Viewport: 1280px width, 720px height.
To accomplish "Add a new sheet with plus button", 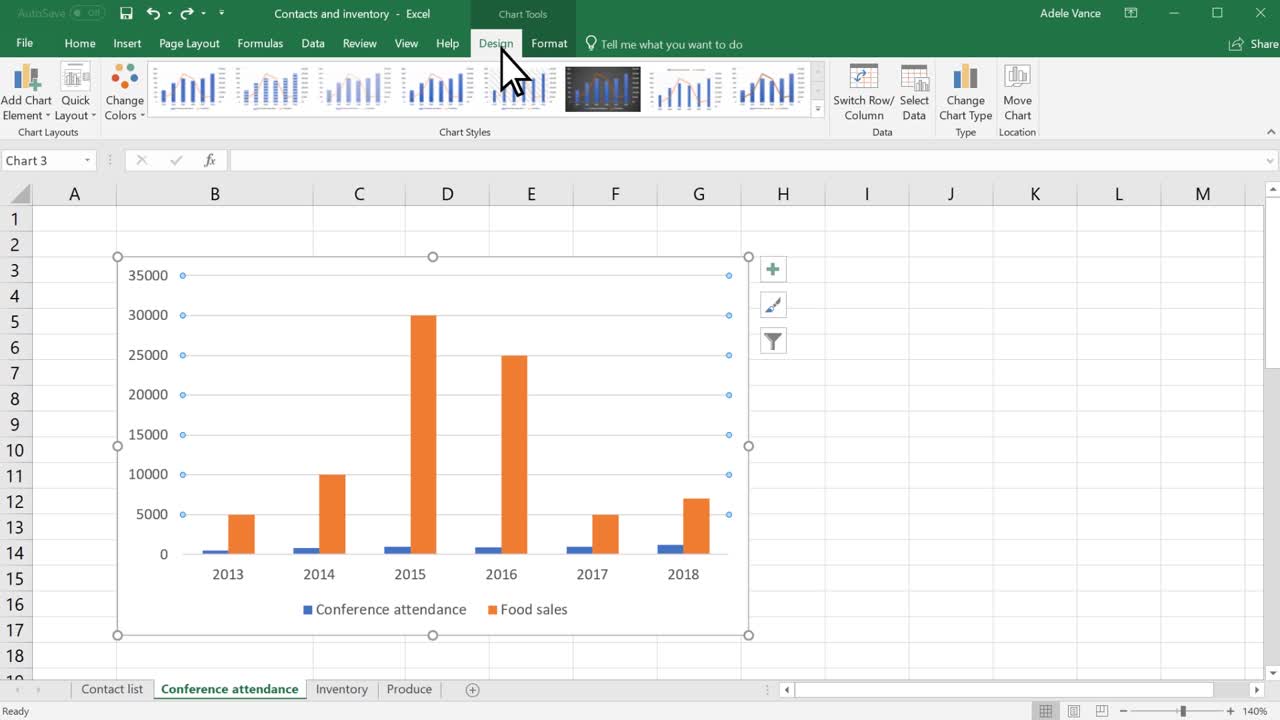I will [x=473, y=690].
